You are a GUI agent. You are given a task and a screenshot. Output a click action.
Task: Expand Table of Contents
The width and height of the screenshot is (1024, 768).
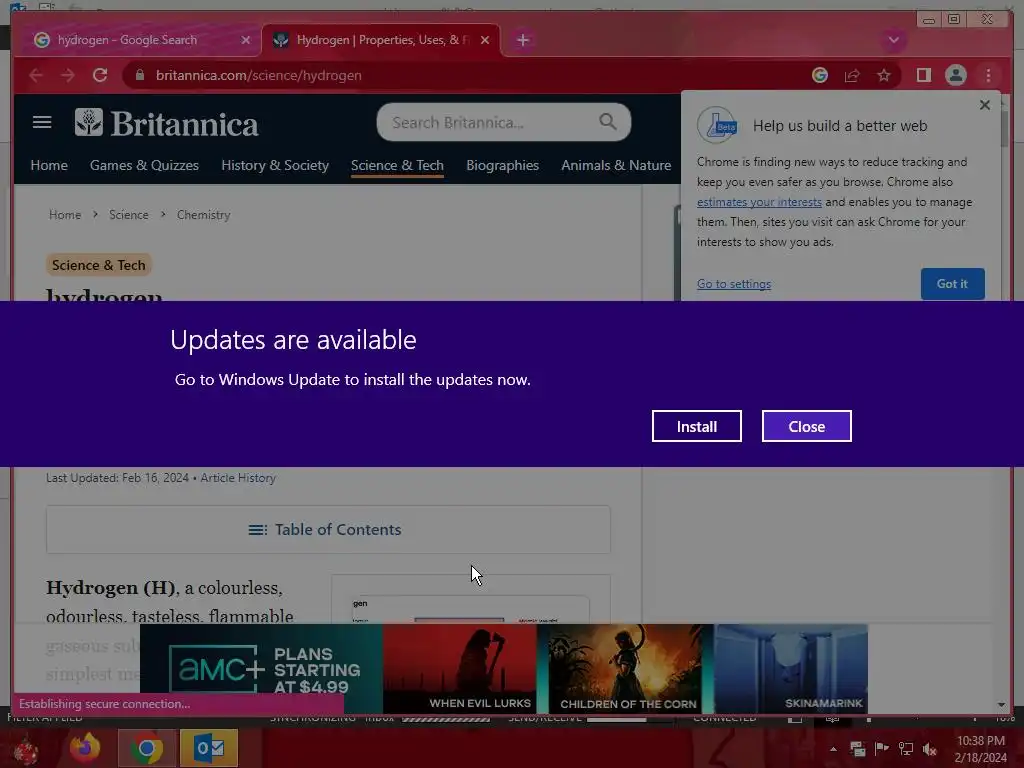point(328,530)
